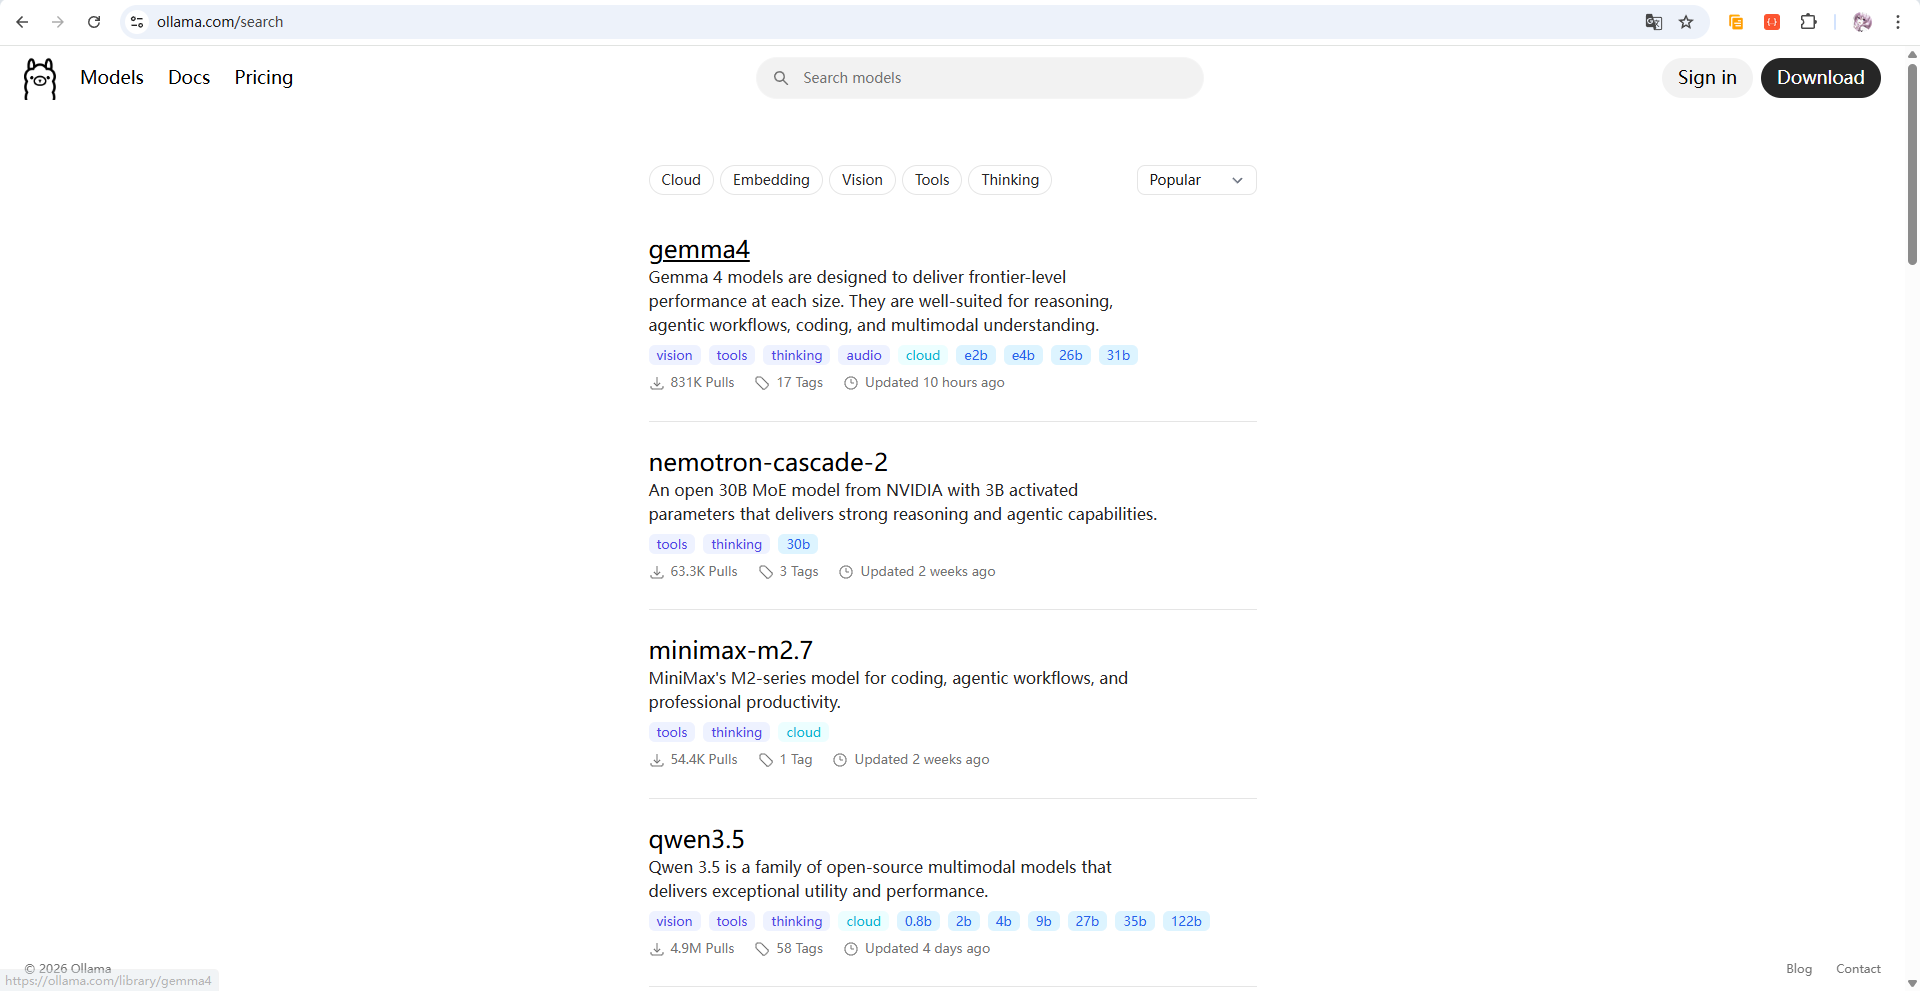This screenshot has height=991, width=1920.
Task: Open the browser profile avatar
Action: click(1862, 22)
